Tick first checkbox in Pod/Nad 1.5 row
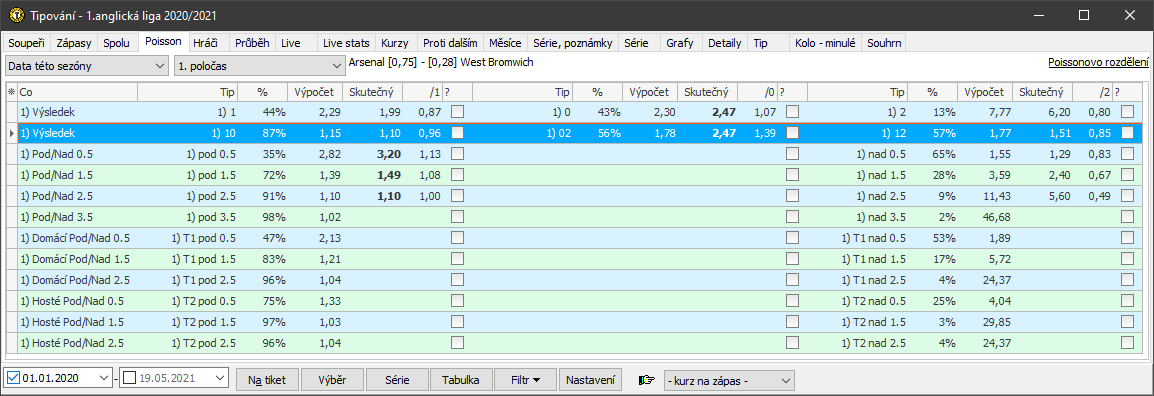Screen dimensions: 1154x396 pos(458,175)
